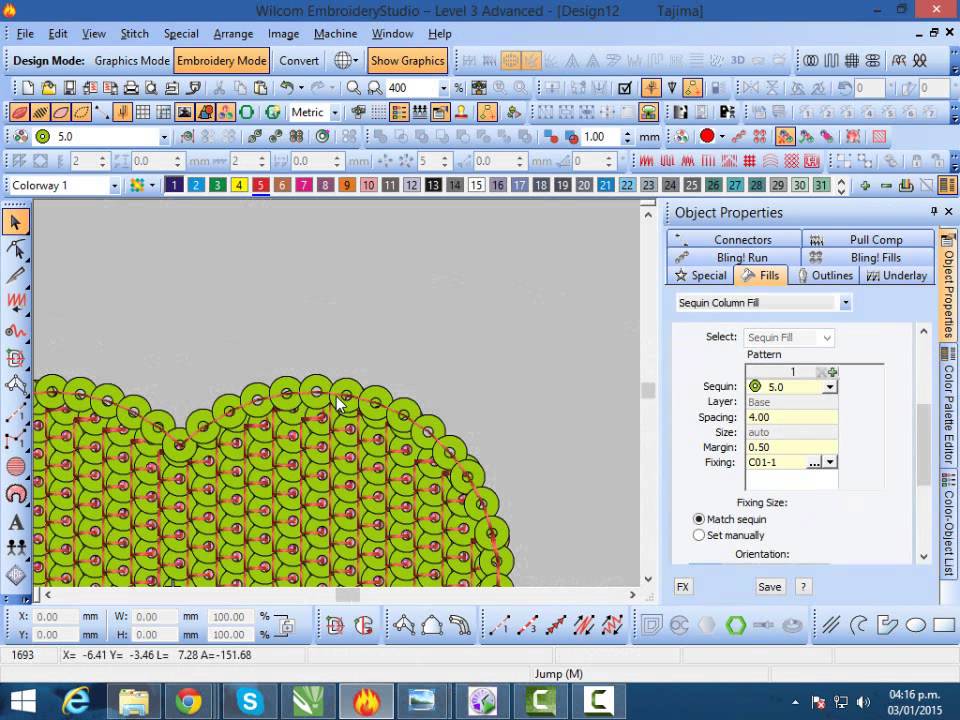Switch to the Outlines tab

pyautogui.click(x=825, y=276)
